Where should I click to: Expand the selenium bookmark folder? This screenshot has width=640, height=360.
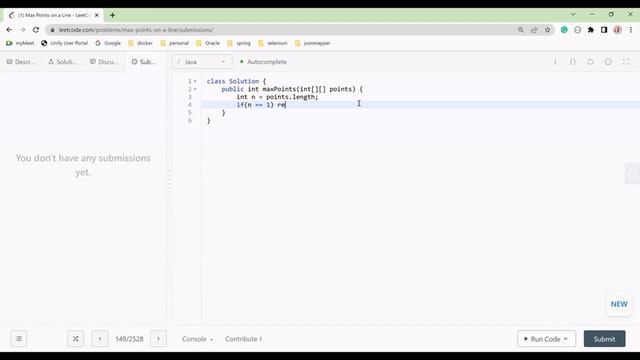click(273, 43)
